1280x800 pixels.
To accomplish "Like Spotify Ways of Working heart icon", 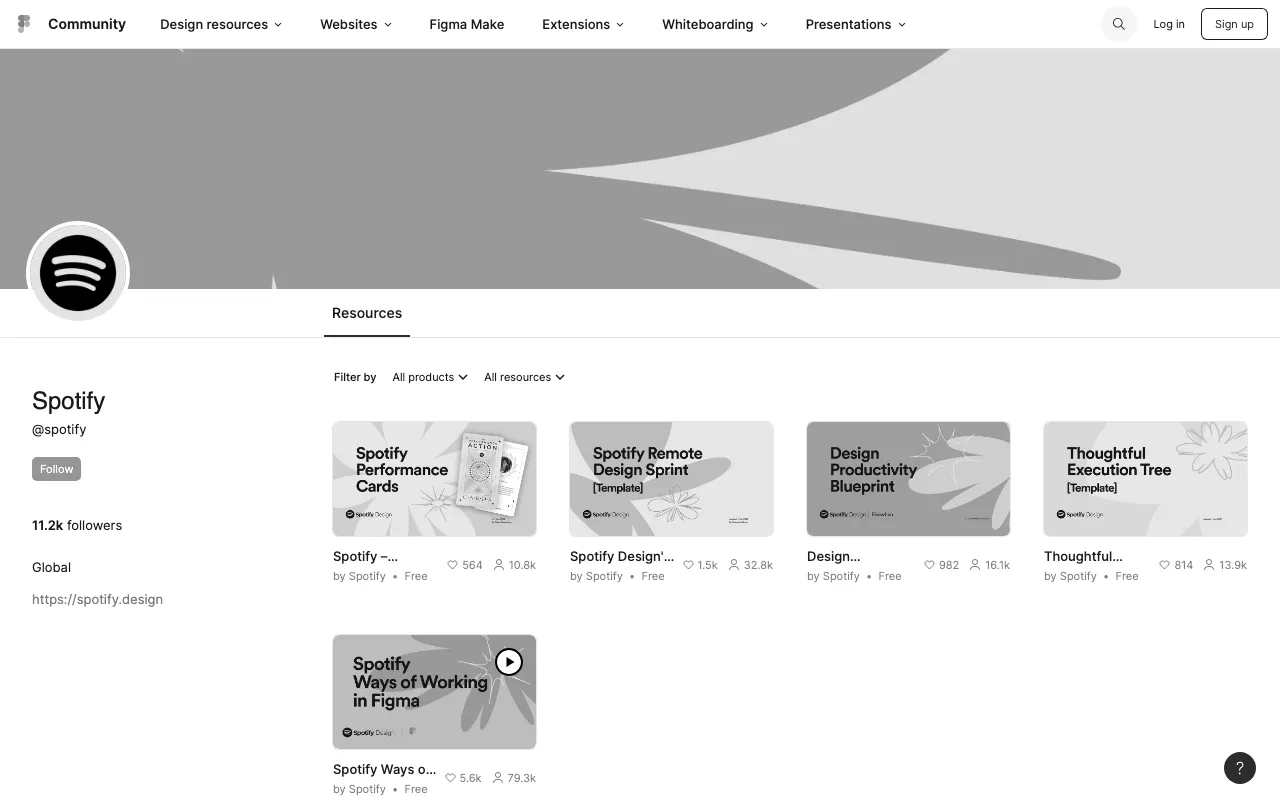I will (x=450, y=778).
